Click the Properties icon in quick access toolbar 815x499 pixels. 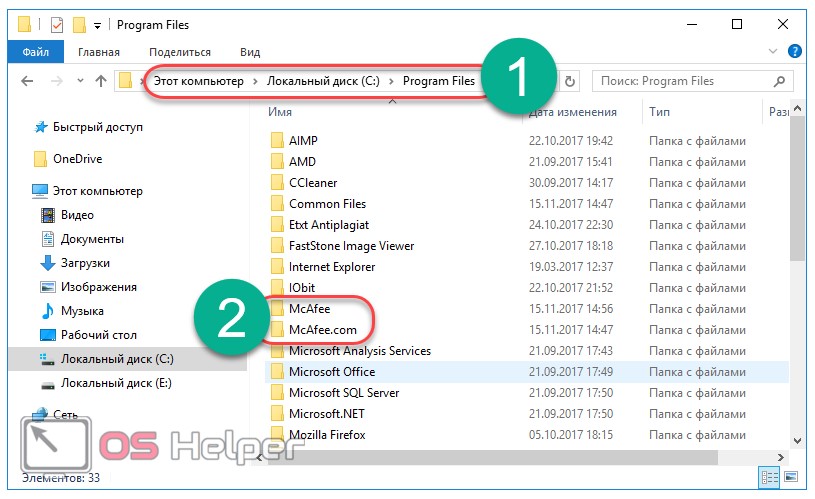56,24
